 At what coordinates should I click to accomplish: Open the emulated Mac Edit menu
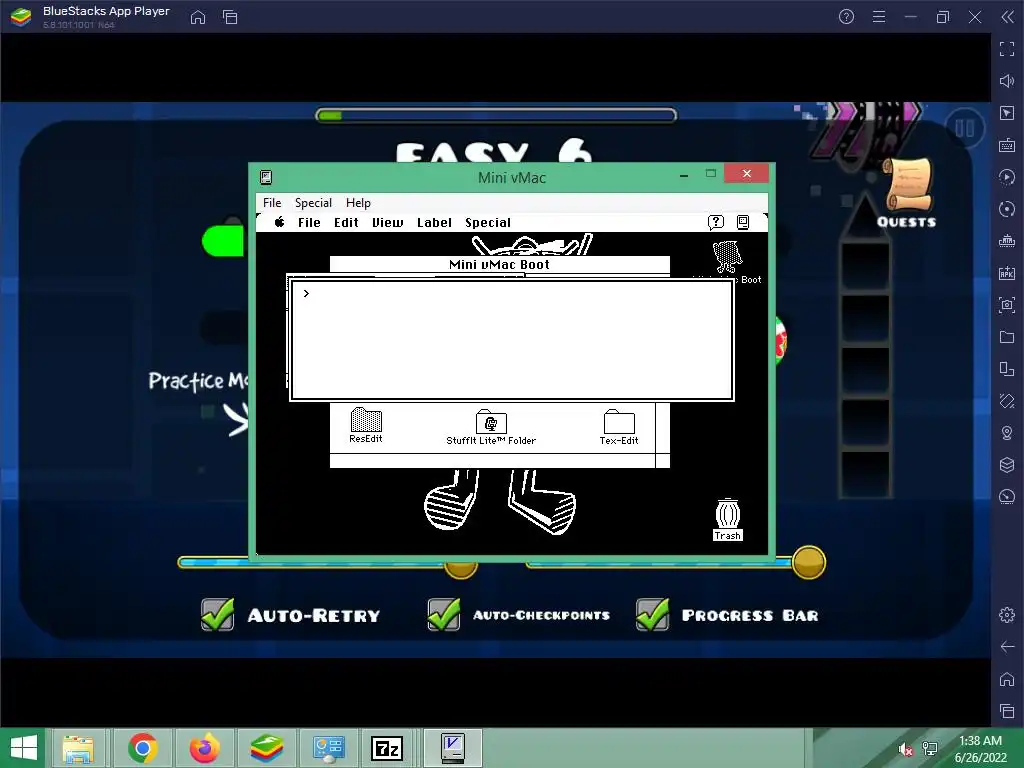(346, 223)
